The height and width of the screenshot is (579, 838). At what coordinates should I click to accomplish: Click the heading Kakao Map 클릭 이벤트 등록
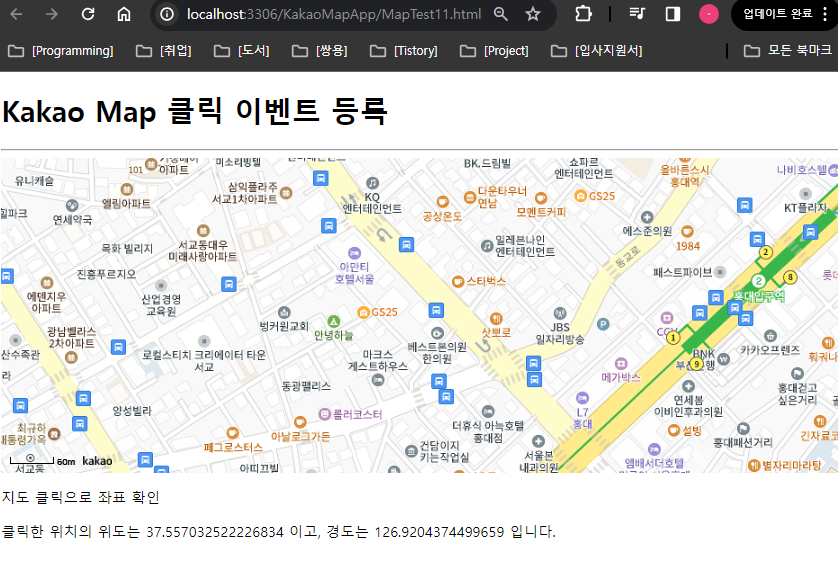coord(195,111)
